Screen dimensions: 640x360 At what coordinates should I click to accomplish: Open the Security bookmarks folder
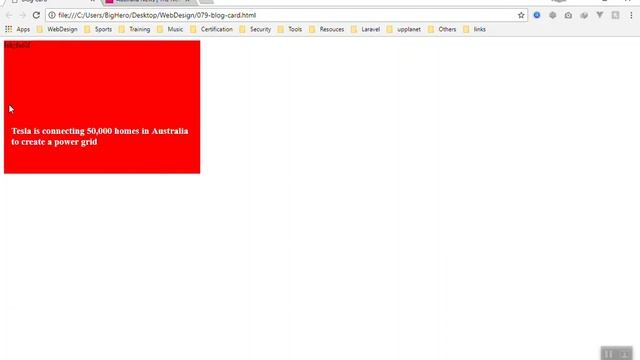coord(255,29)
